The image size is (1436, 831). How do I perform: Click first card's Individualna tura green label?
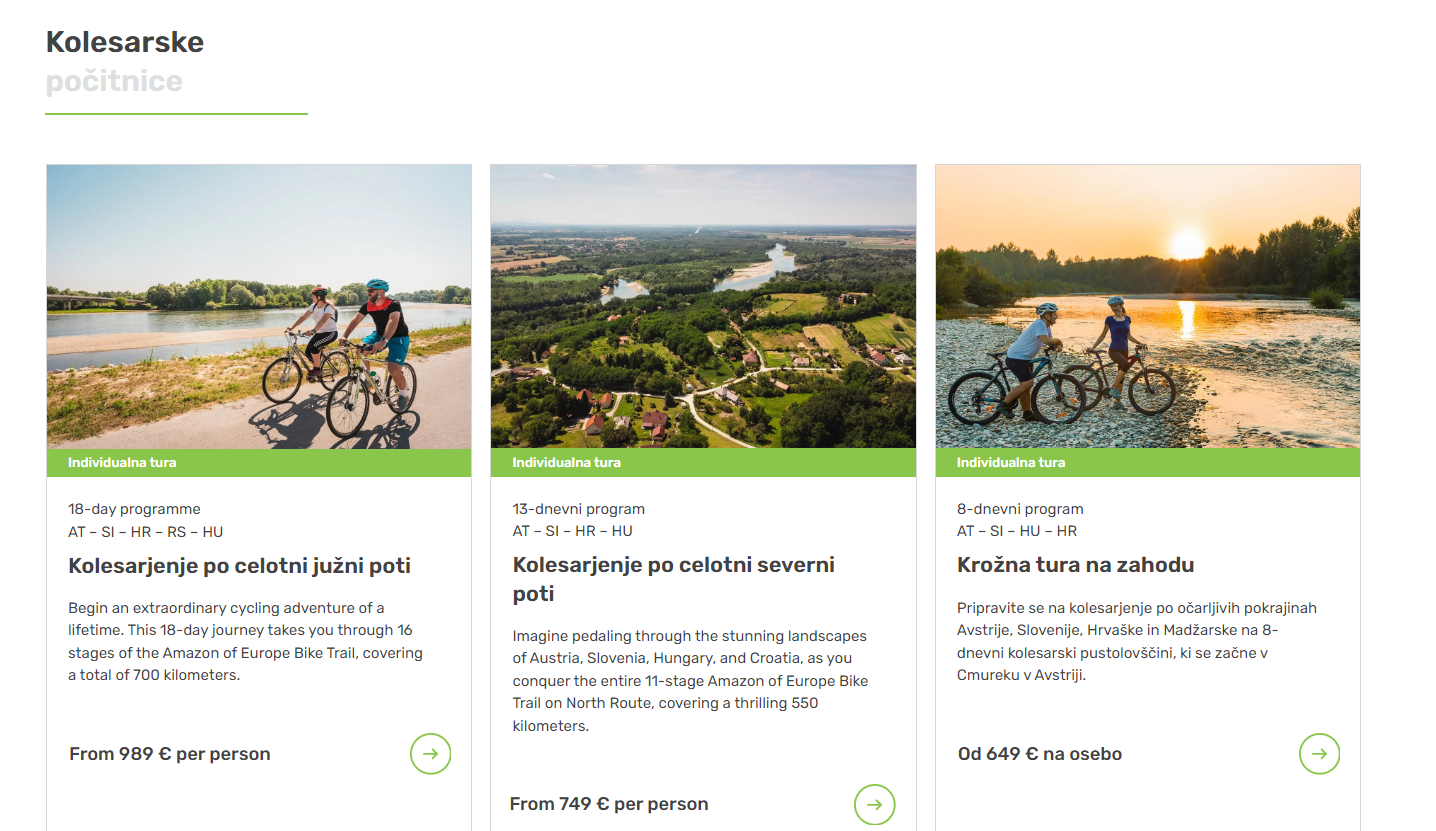tap(259, 463)
